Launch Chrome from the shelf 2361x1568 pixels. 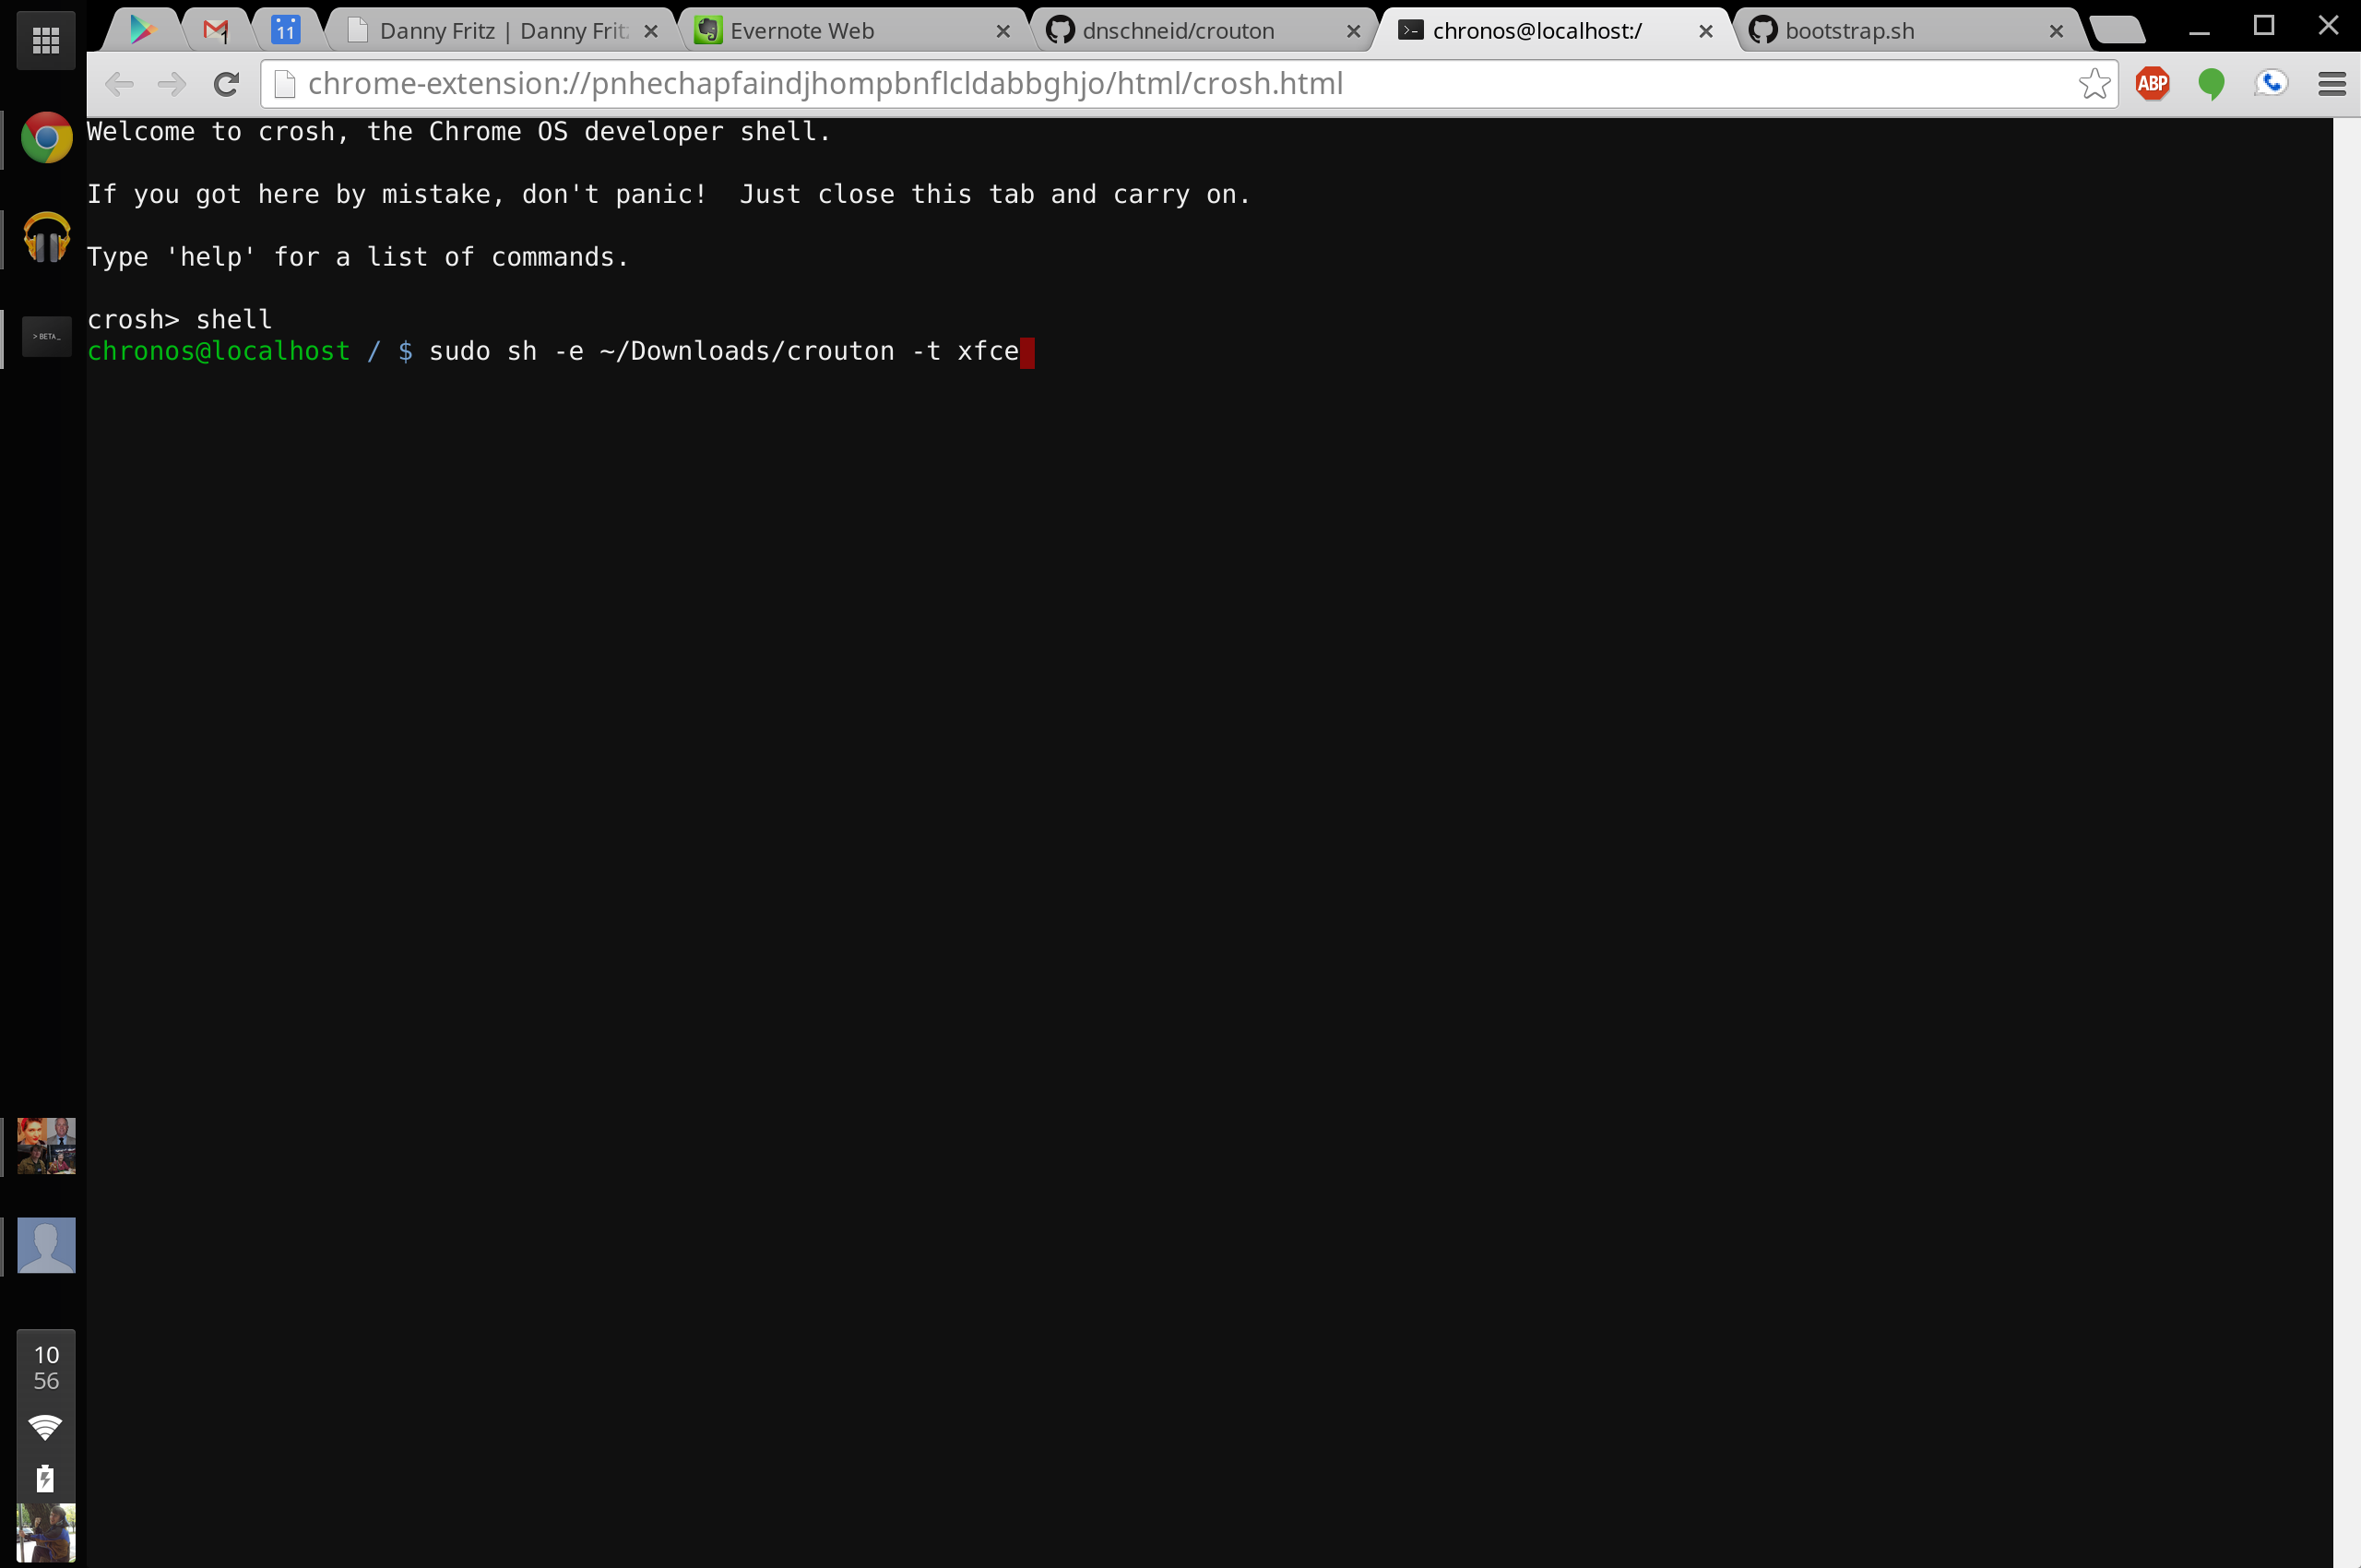[x=45, y=138]
